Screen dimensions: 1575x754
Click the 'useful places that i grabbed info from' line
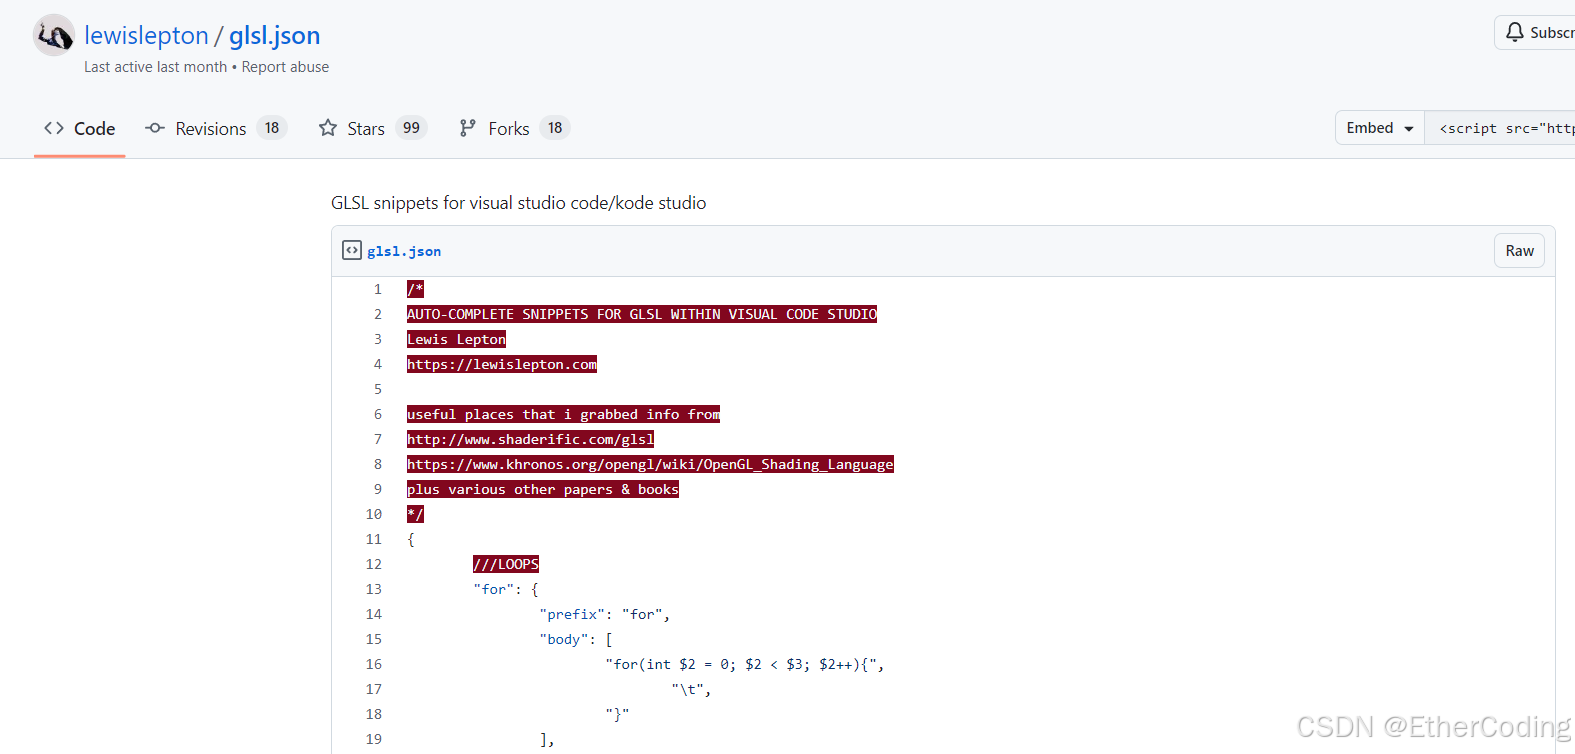(x=563, y=414)
